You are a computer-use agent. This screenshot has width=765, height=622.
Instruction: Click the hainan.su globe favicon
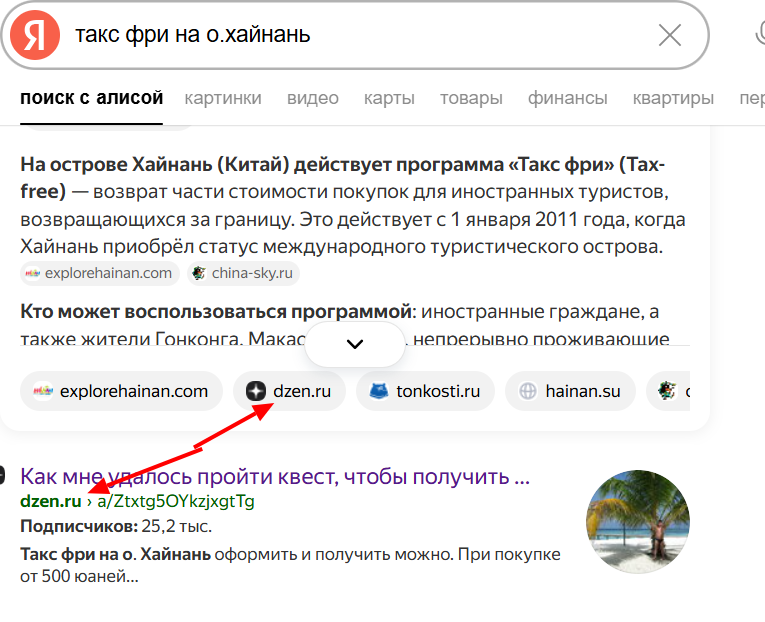tap(527, 391)
